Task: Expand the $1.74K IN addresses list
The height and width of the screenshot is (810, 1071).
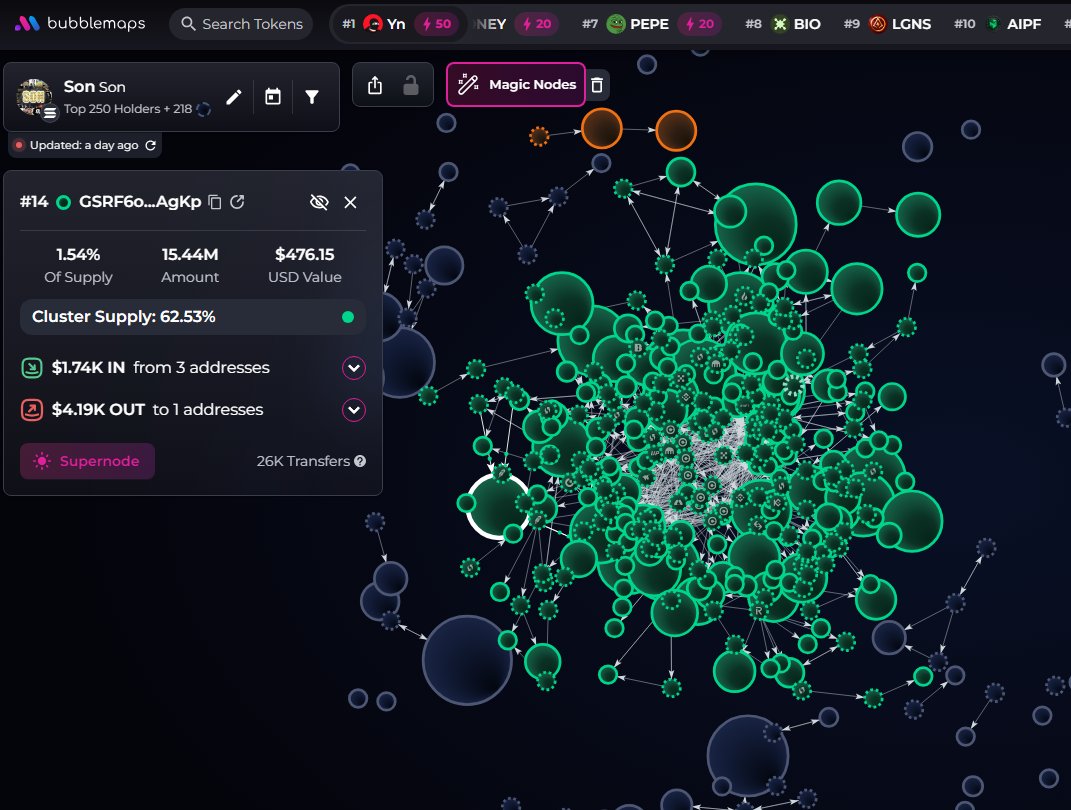Action: [x=354, y=368]
